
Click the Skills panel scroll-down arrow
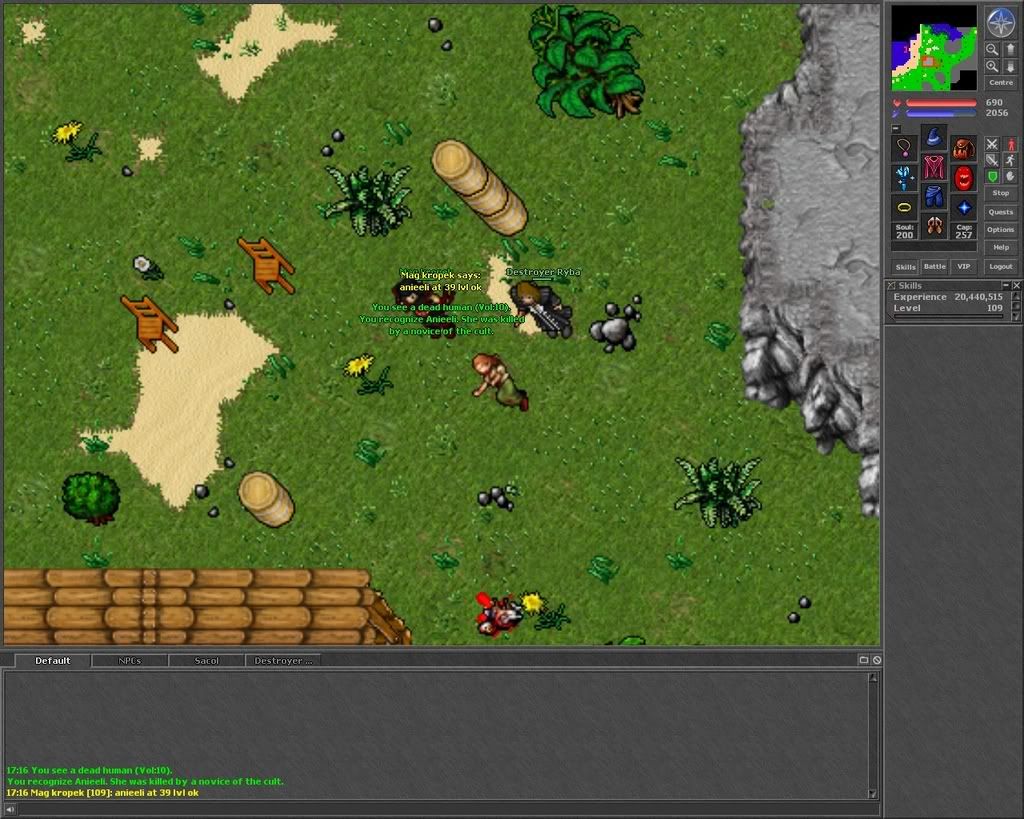1016,316
